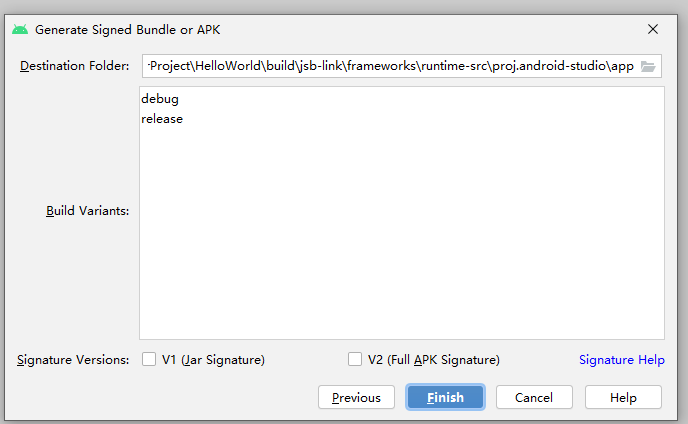Go back with the Previous button

pyautogui.click(x=356, y=397)
